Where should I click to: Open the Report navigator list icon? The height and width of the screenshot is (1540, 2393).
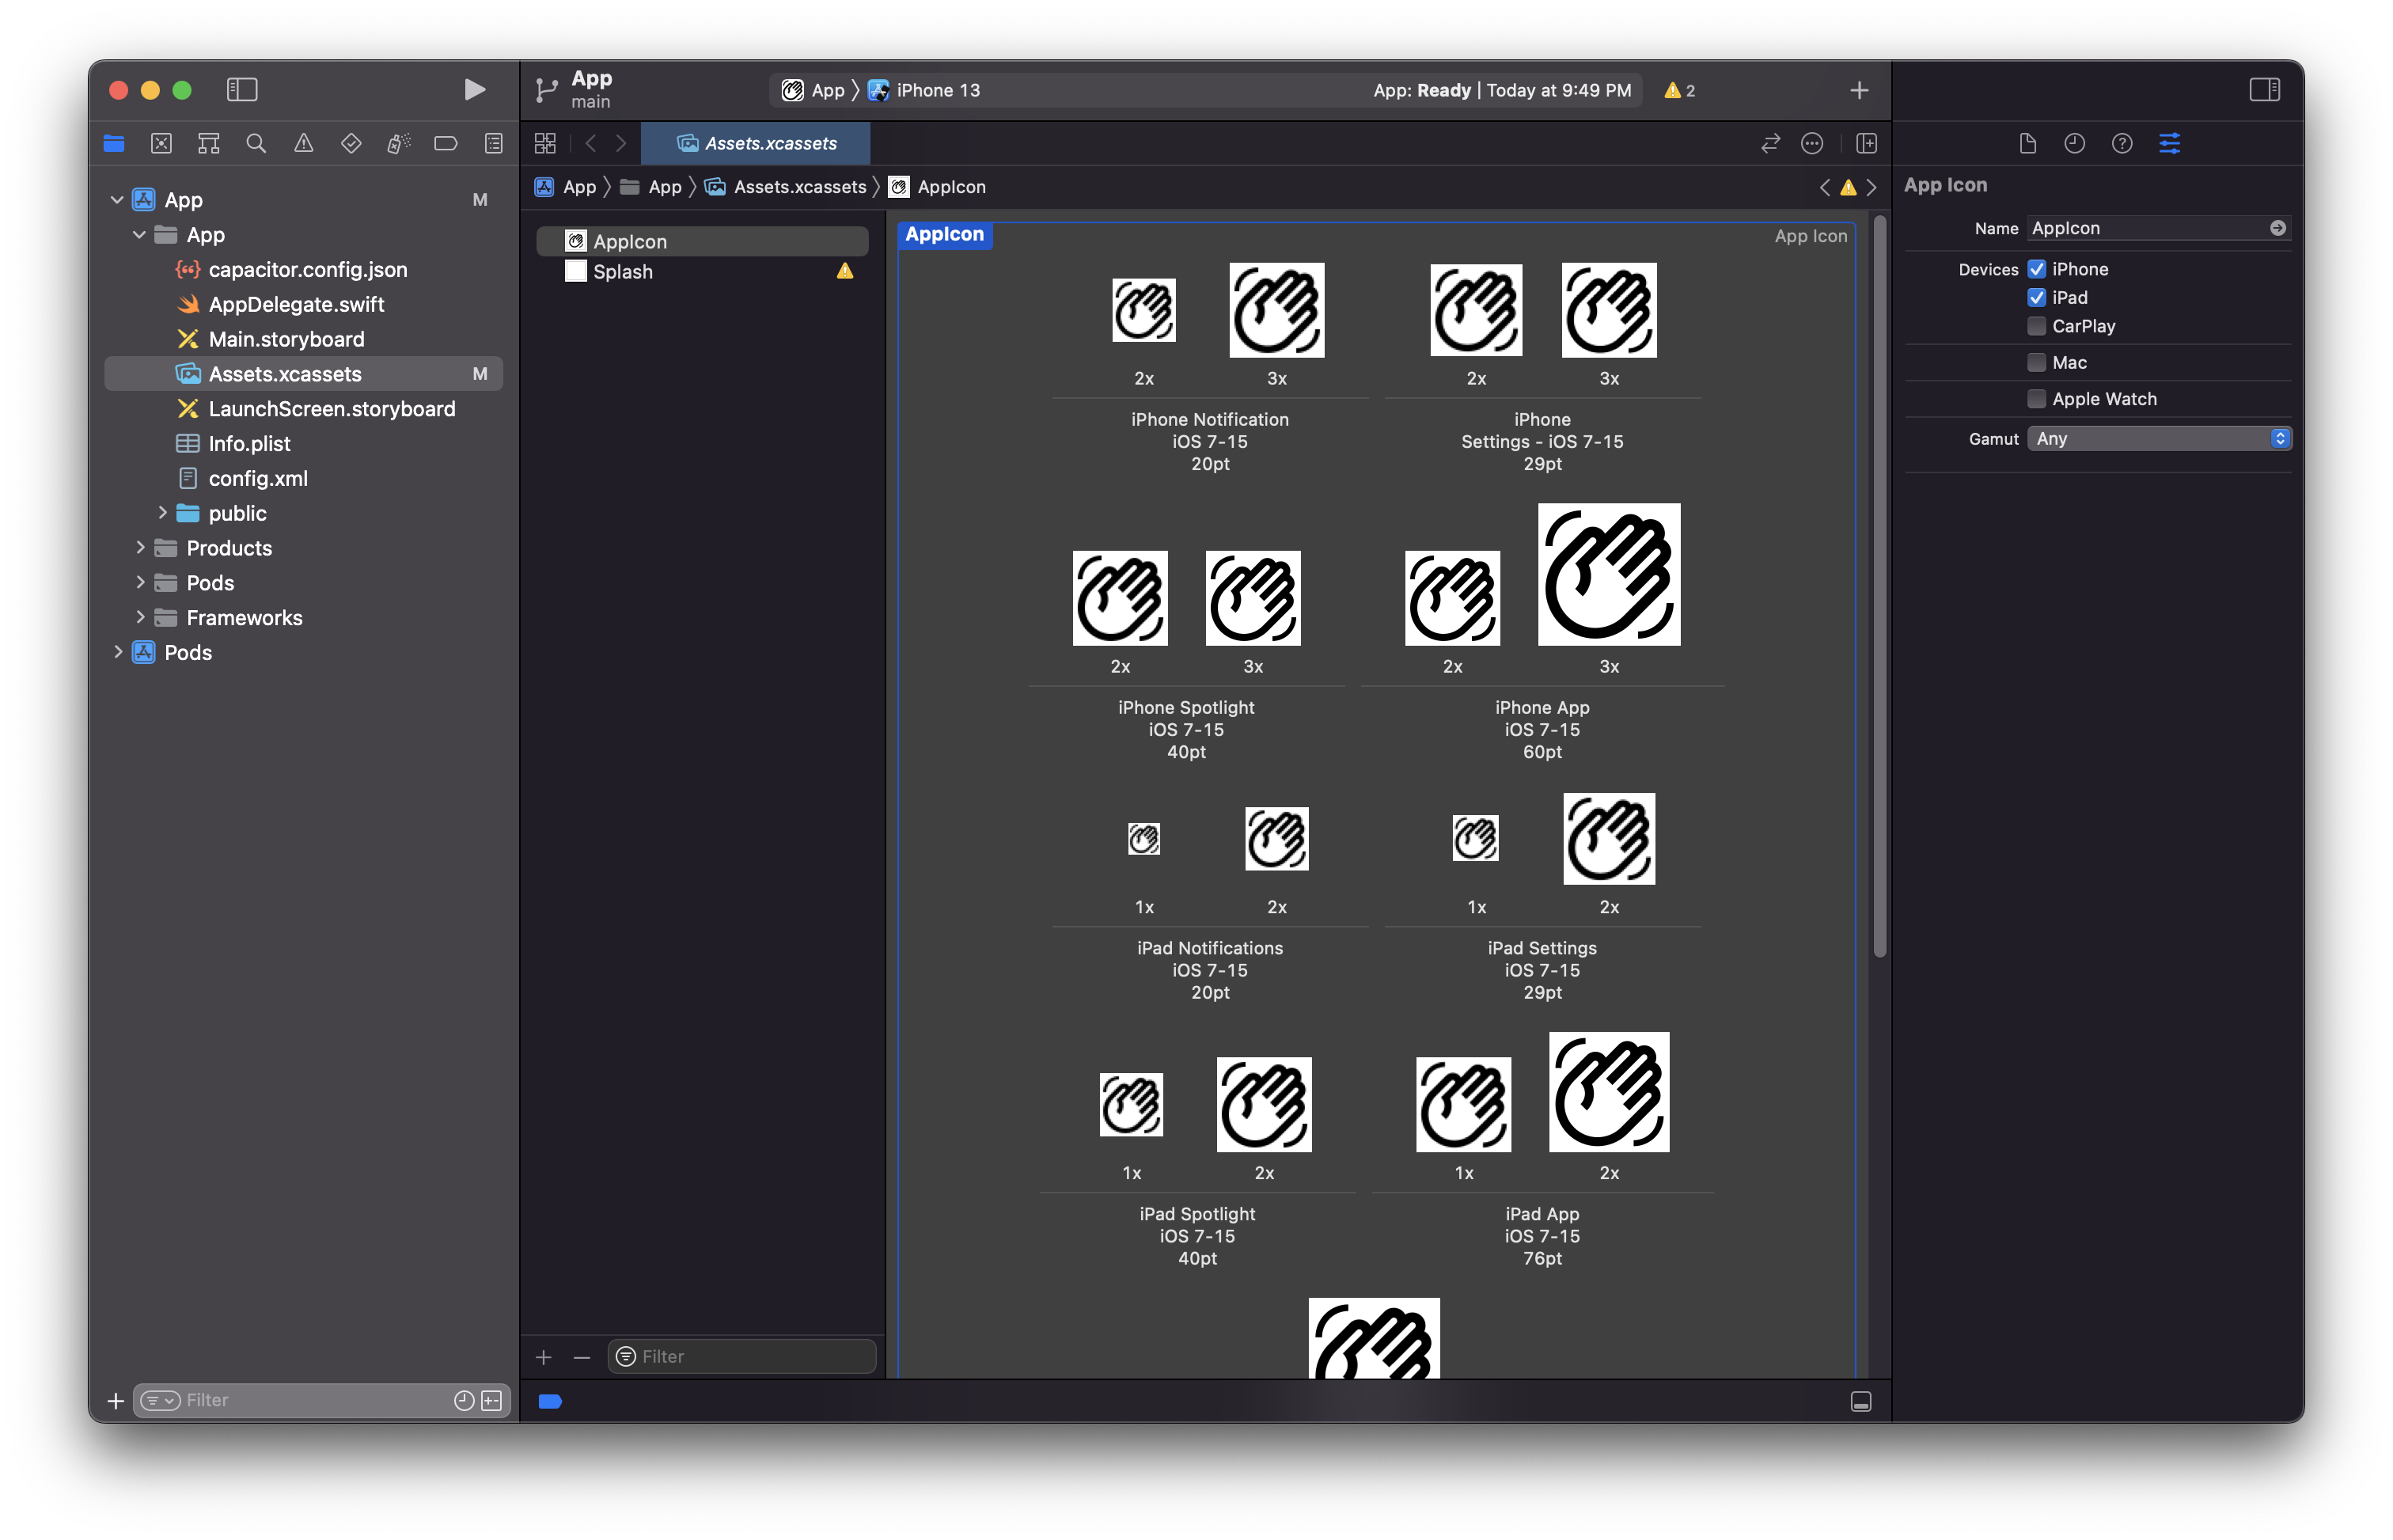(493, 143)
